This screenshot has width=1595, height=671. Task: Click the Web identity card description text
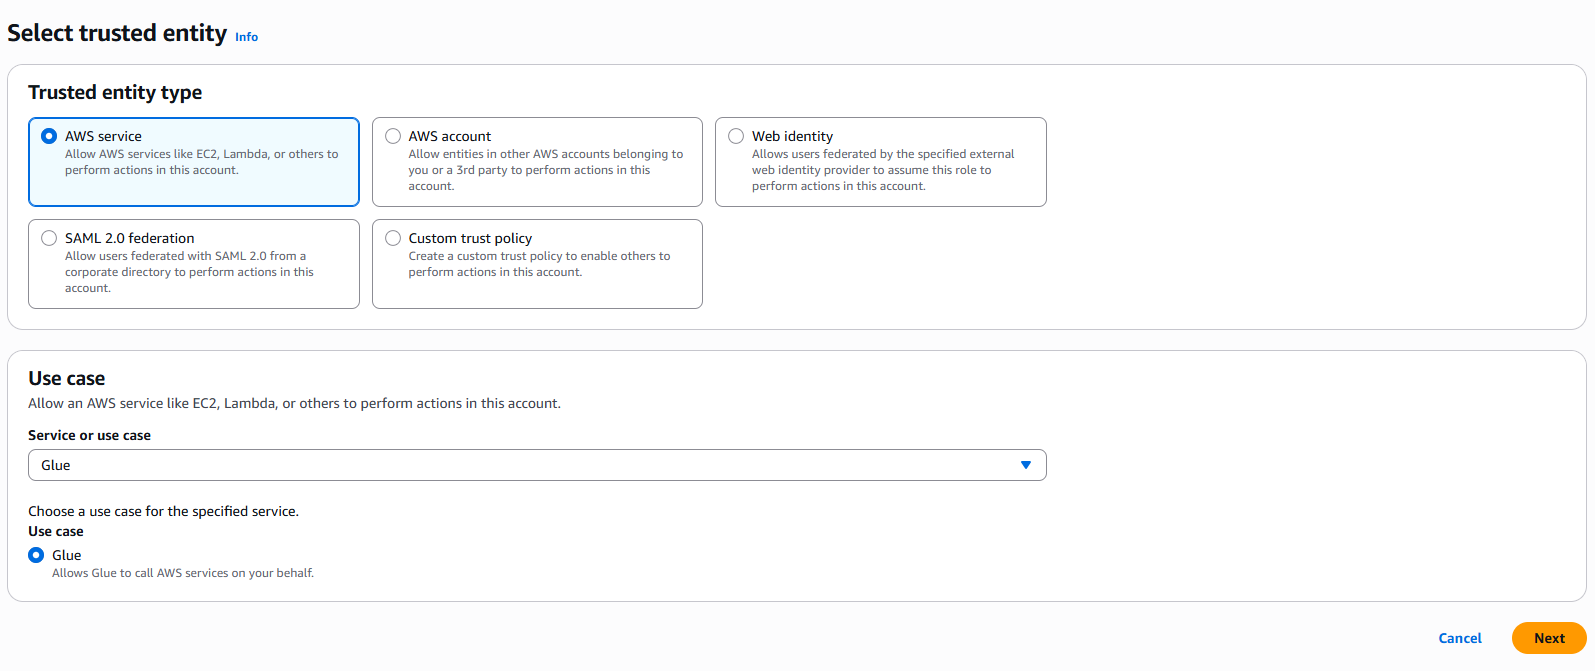pos(883,170)
